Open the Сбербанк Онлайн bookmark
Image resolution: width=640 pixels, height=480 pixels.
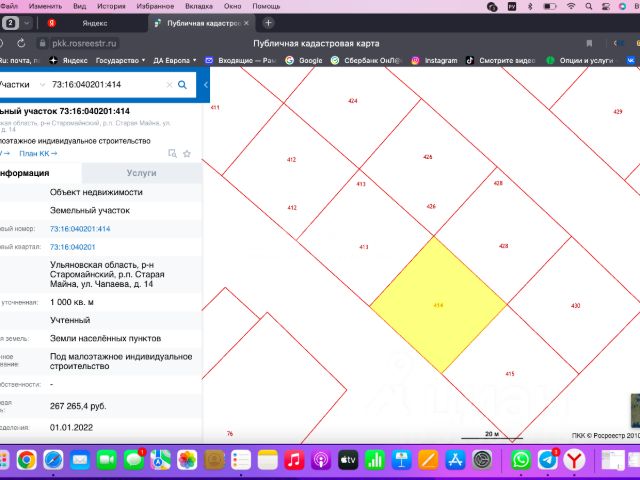pos(367,60)
